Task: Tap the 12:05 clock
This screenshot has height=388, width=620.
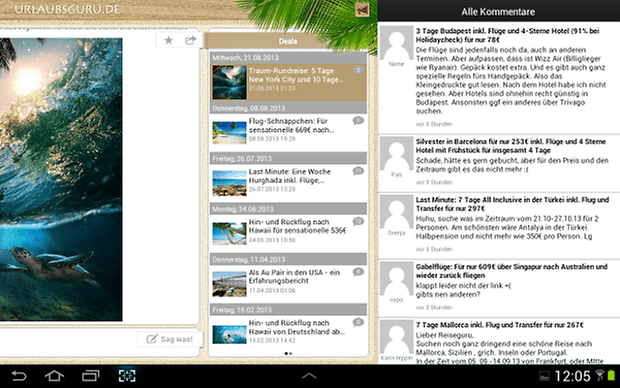Action: pyautogui.click(x=572, y=376)
